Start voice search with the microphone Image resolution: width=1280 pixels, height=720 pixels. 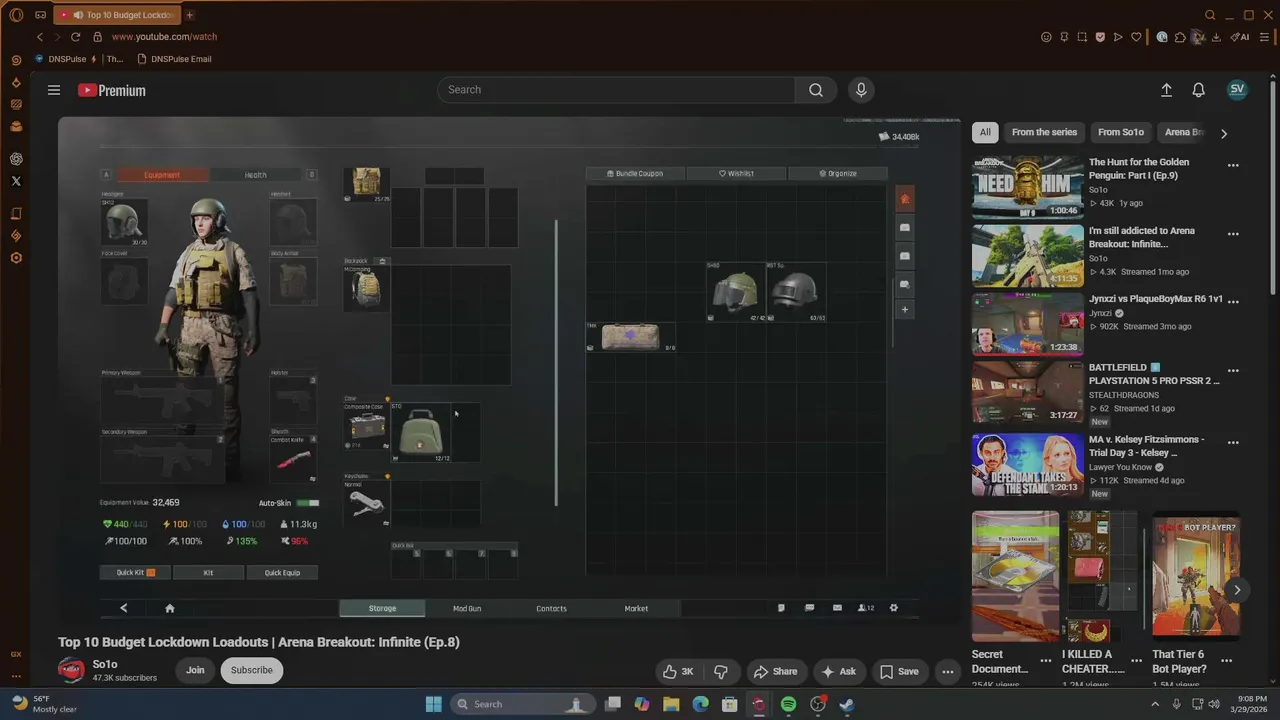[x=861, y=90]
